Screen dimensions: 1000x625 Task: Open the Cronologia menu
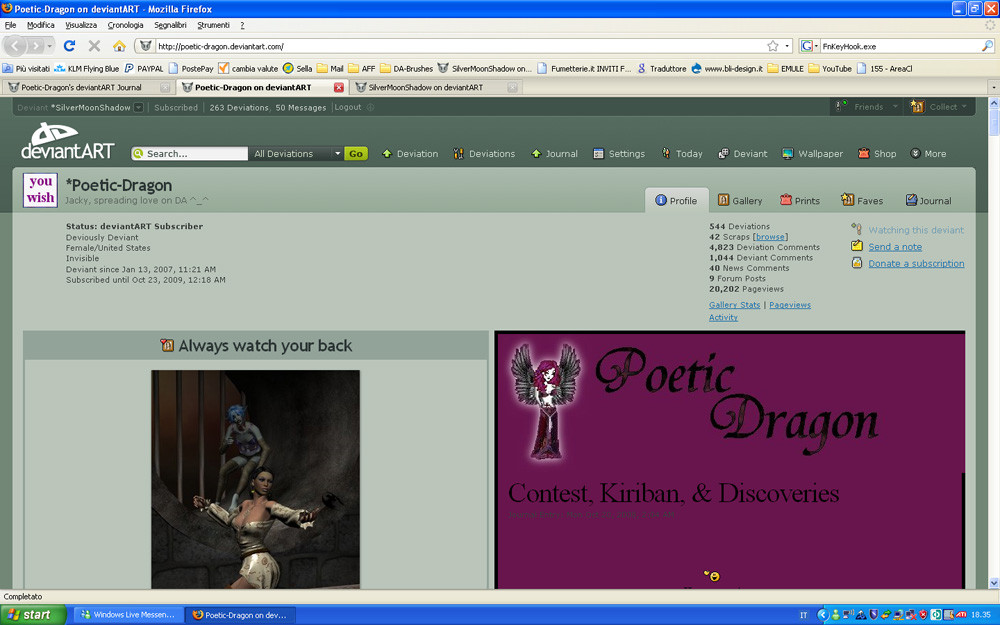(125, 25)
